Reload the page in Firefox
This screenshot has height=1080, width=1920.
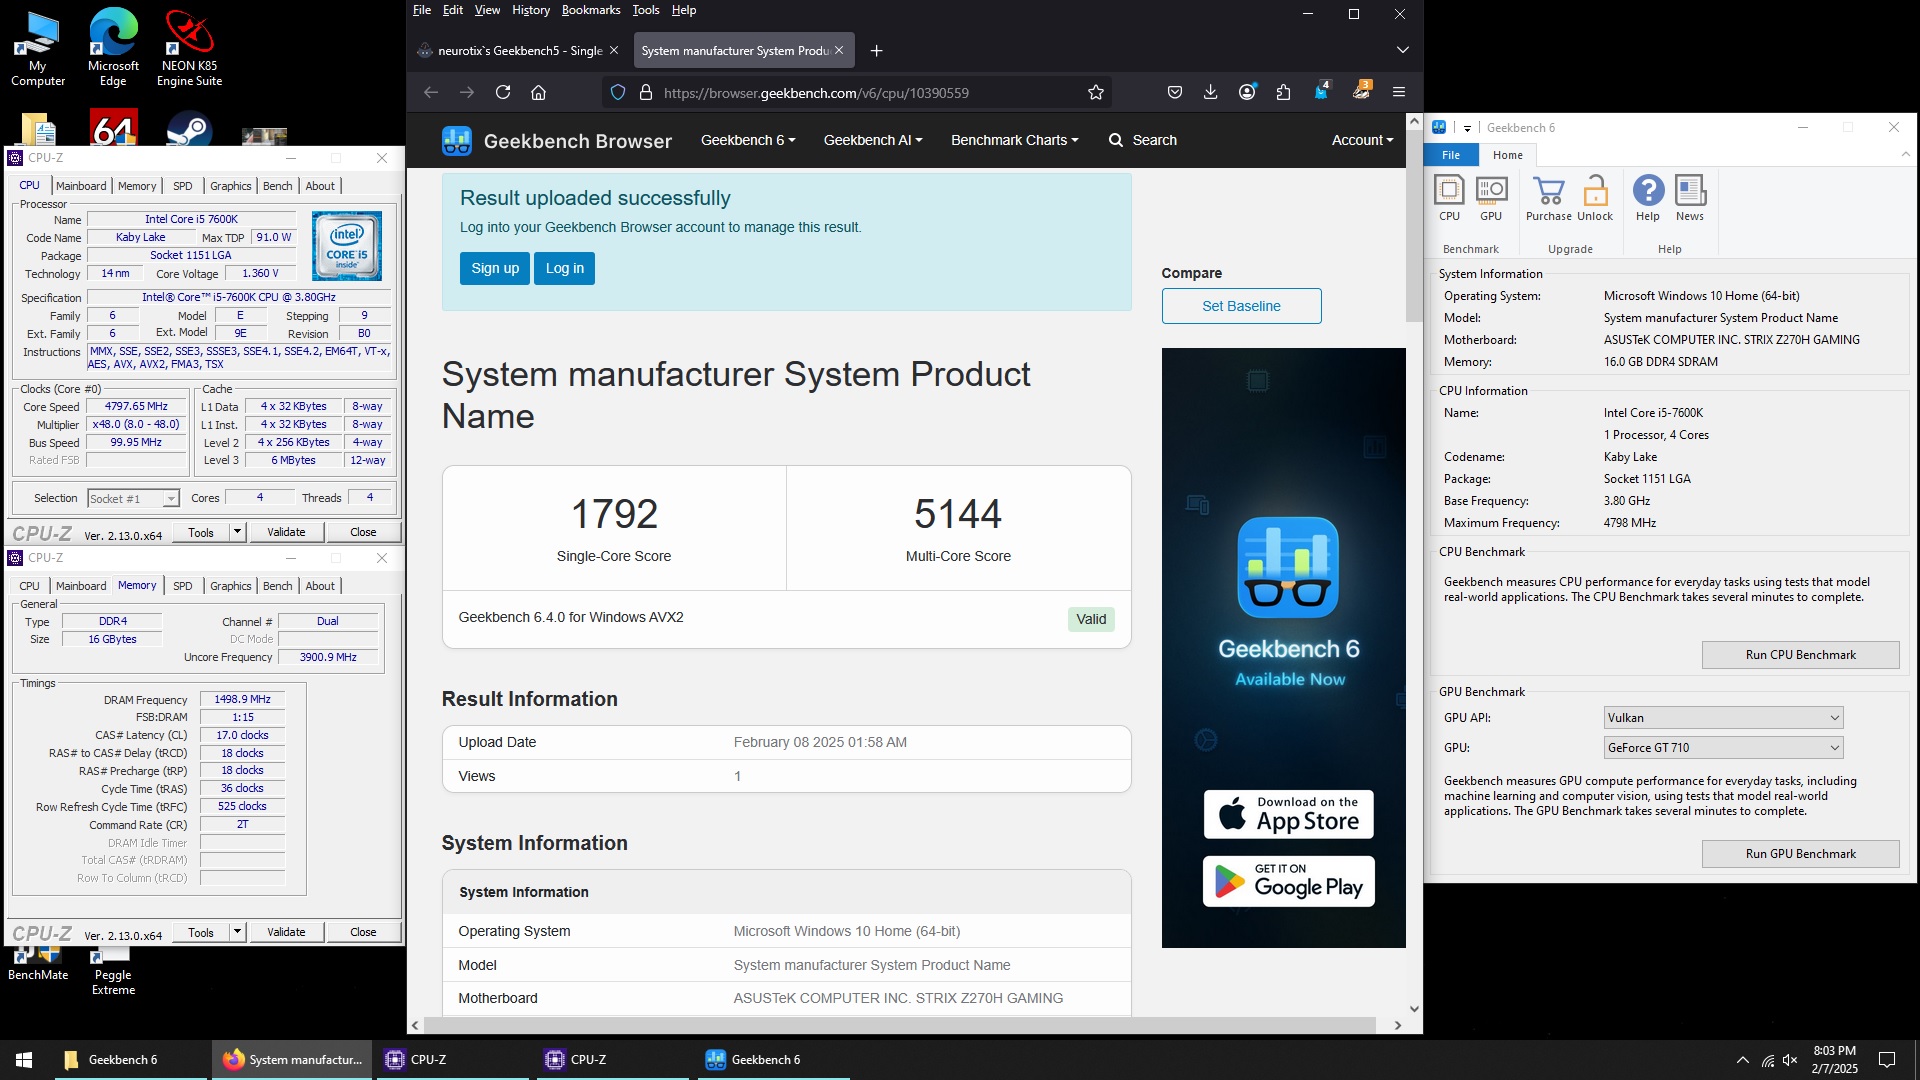(503, 92)
